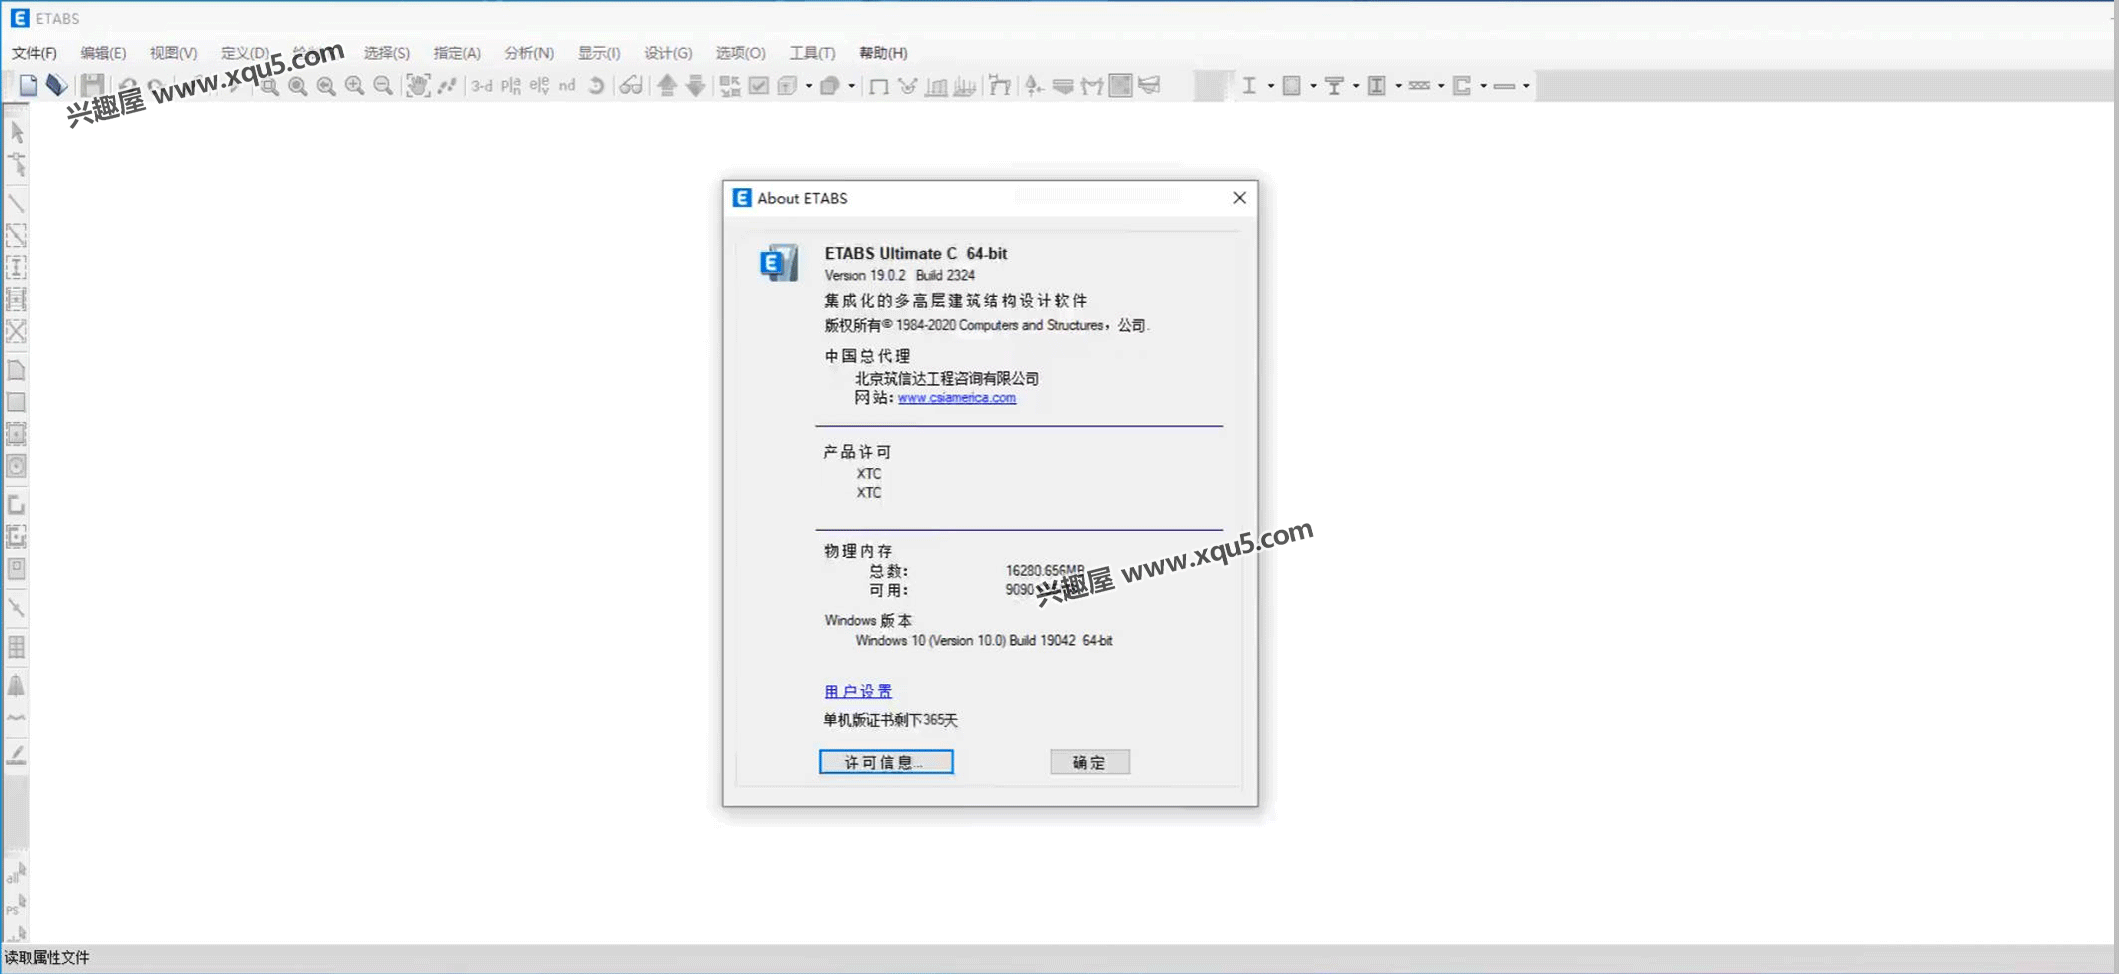Screen dimensions: 2119x974
Task: Open dropdown arrow next to concrete square icon
Action: pyautogui.click(x=1313, y=86)
